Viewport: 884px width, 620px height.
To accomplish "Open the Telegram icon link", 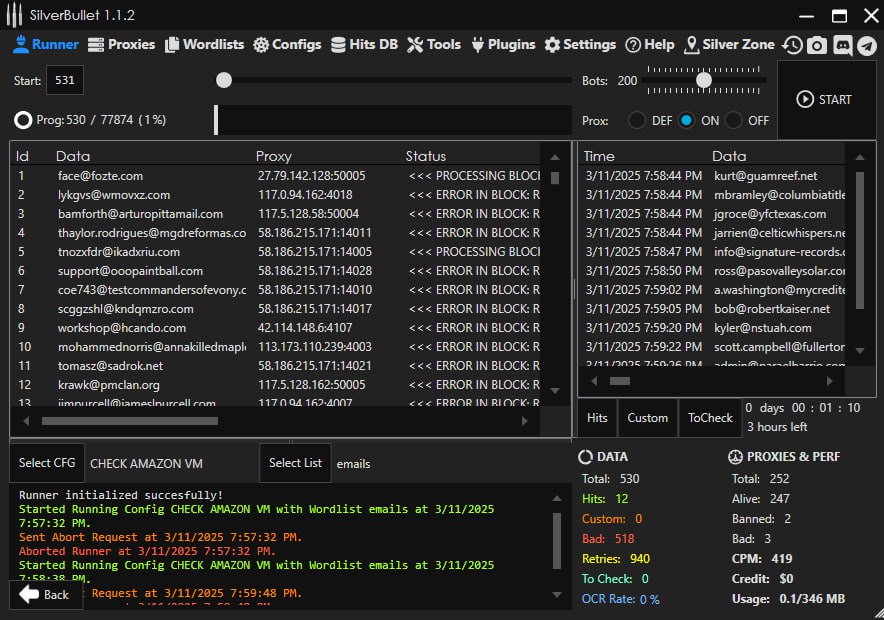I will (867, 45).
